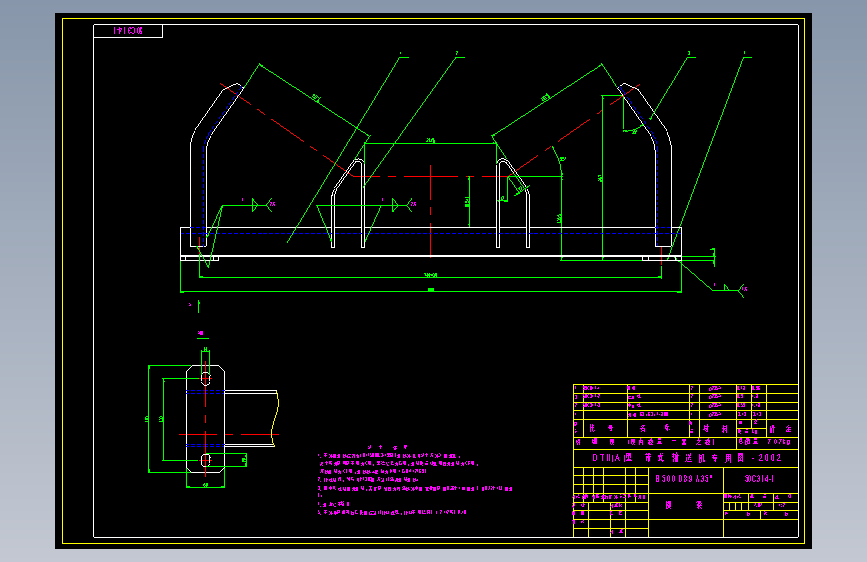Click the specification text starting with "B500"
The image size is (867, 562).
click(684, 479)
